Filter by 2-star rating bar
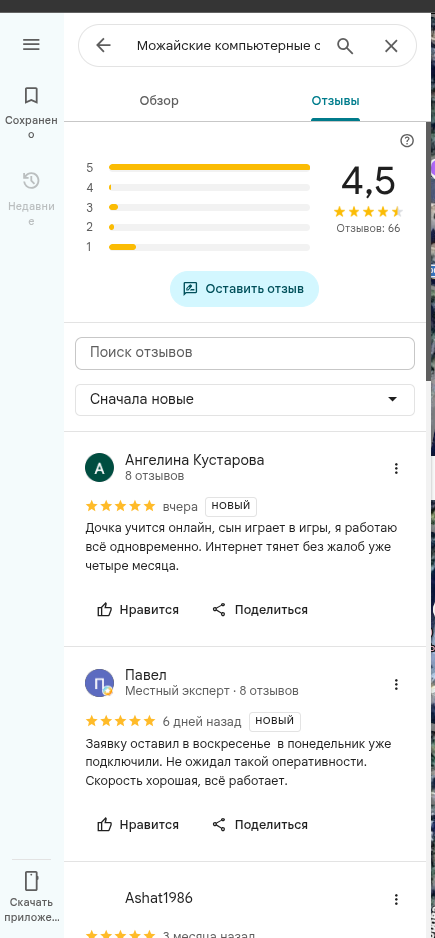Screen dimensions: 435x938 (209, 227)
